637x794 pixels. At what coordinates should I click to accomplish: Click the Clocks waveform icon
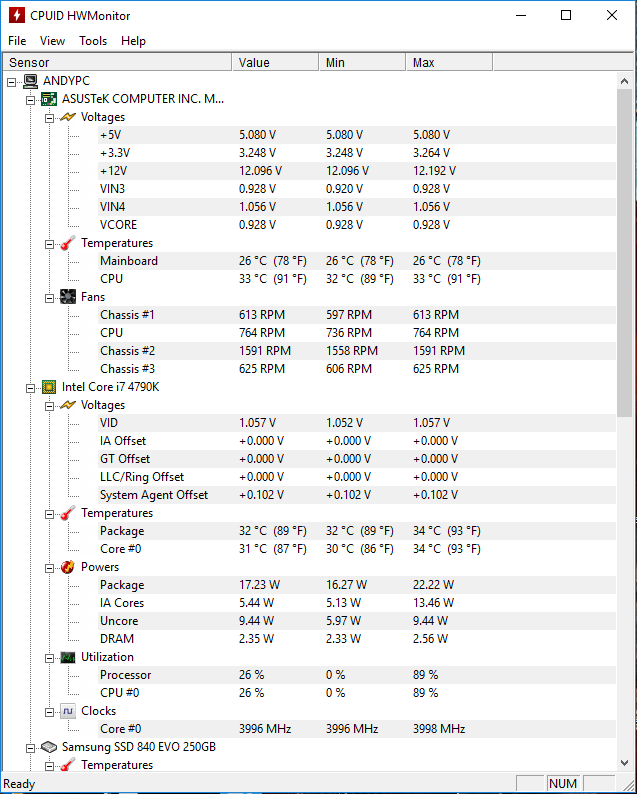click(68, 711)
